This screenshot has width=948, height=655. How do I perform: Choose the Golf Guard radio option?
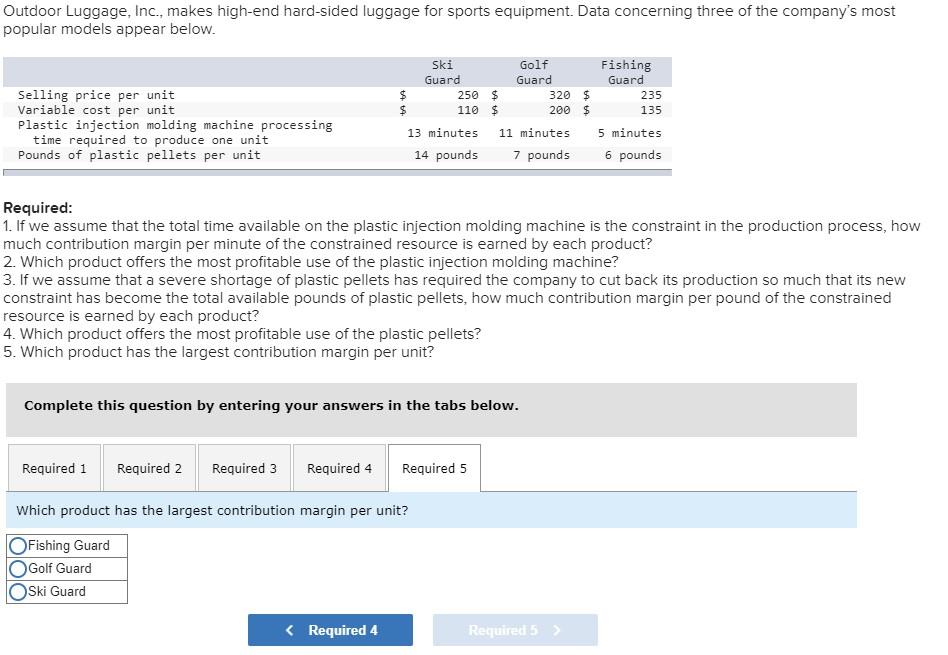tap(19, 569)
